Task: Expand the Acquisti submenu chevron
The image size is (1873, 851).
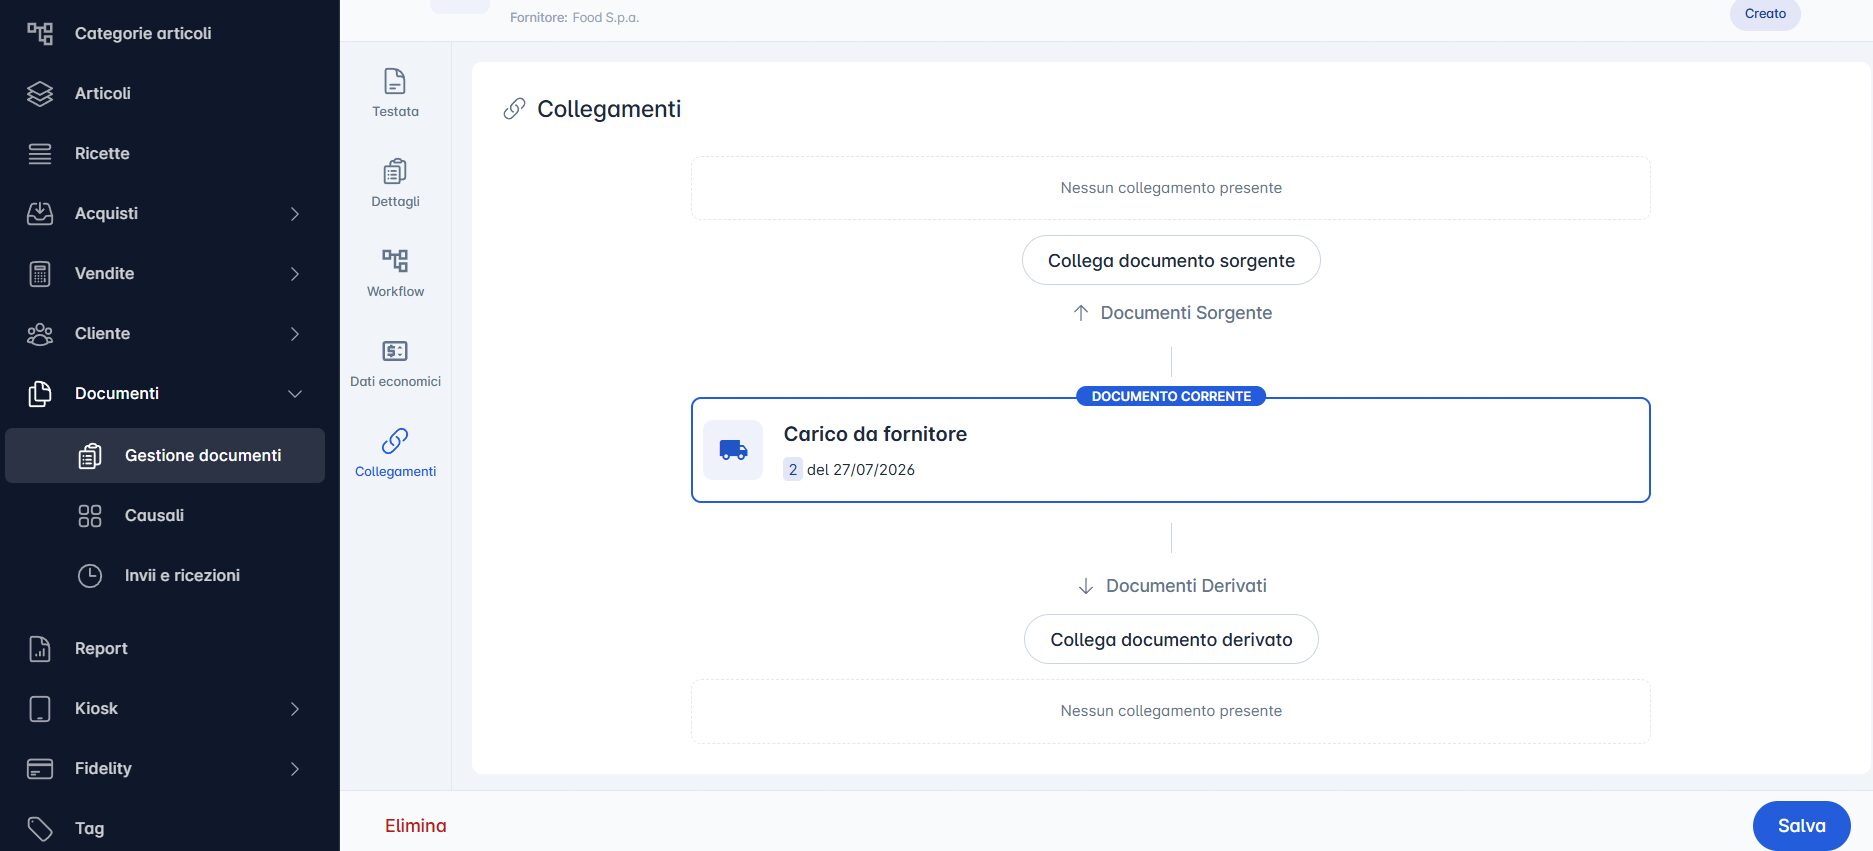Action: 295,214
